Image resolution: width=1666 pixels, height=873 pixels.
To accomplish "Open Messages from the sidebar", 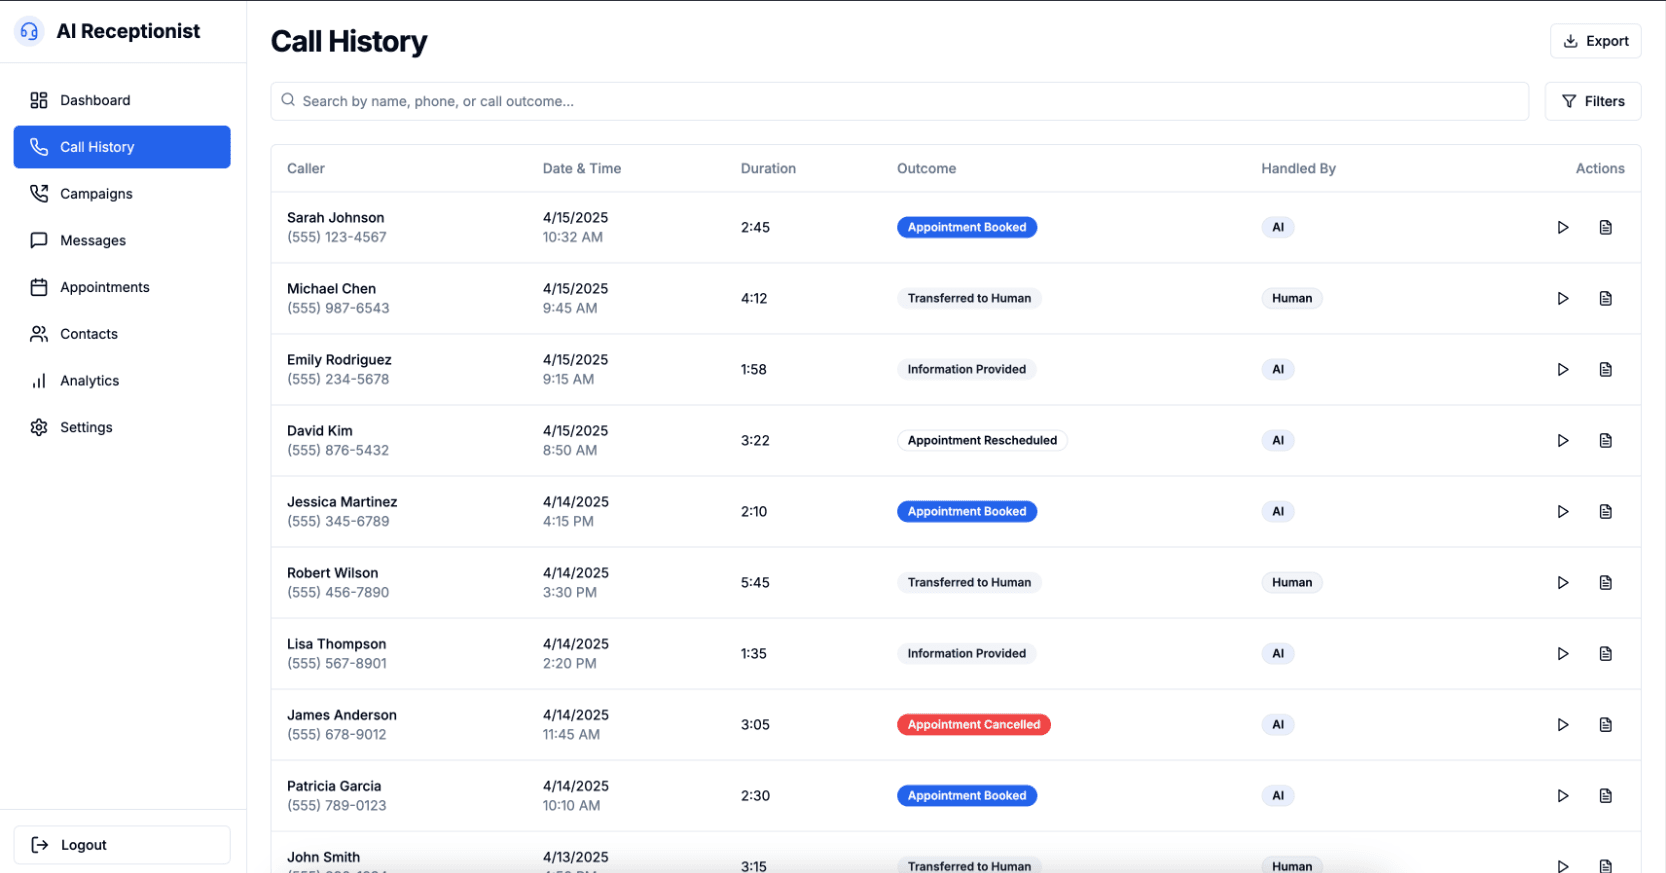I will tap(122, 240).
